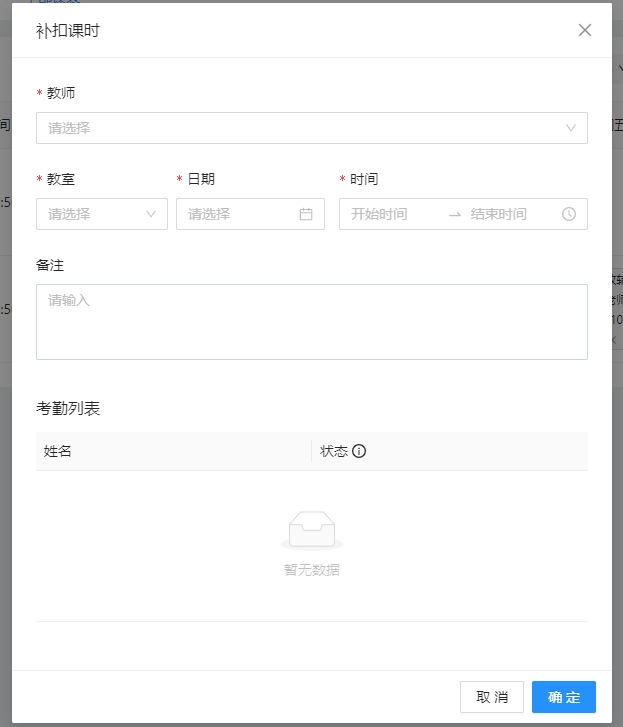Image resolution: width=623 pixels, height=727 pixels.
Task: Focus the 备注 remarks text area
Action: (311, 321)
